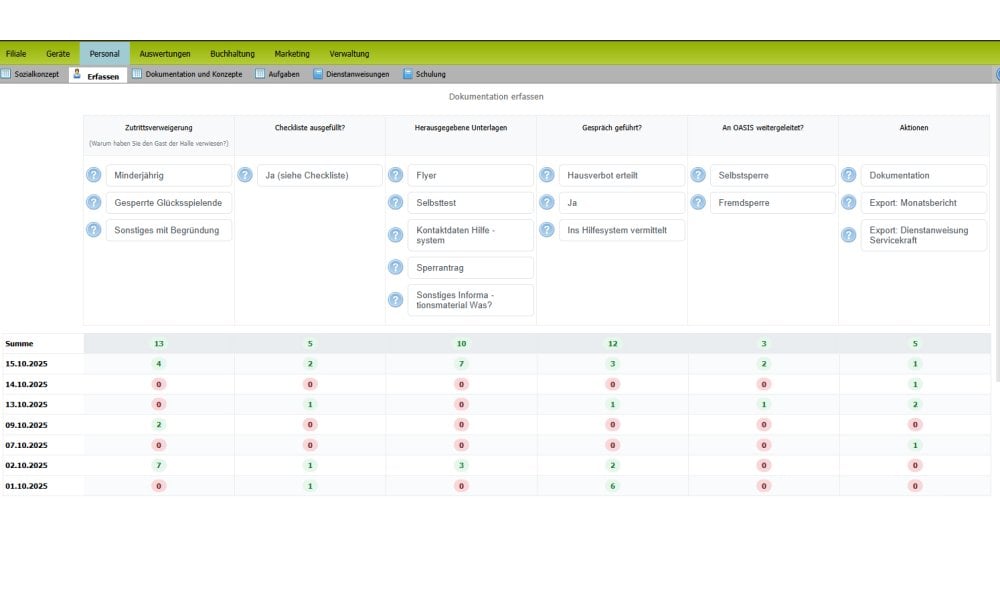Viewport: 1000px width, 600px height.
Task: Show help for Ja (siehe Checkliste)
Action: tap(245, 175)
